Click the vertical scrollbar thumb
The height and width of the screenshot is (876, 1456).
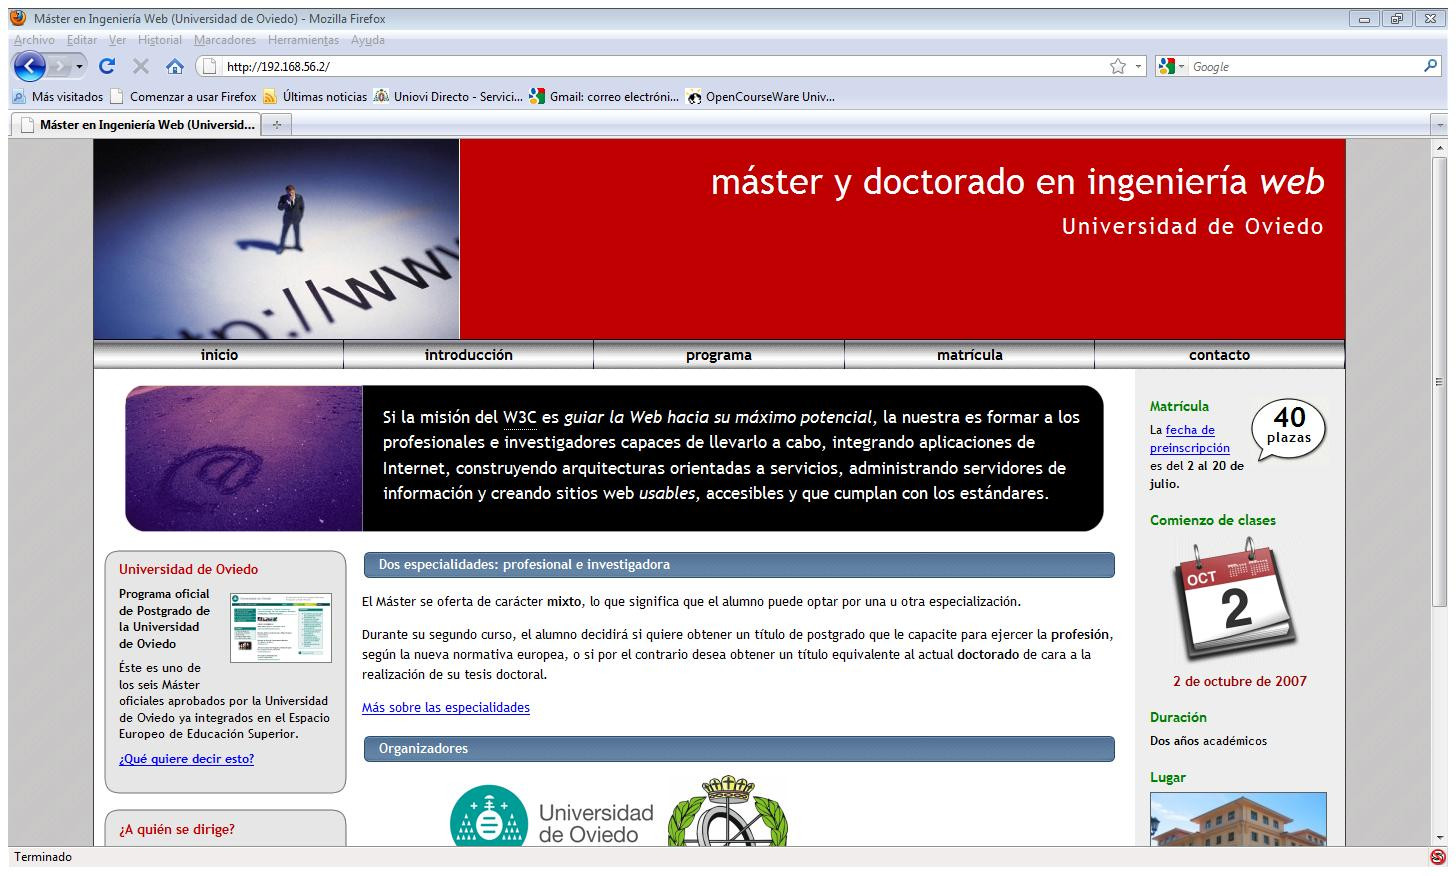1439,381
